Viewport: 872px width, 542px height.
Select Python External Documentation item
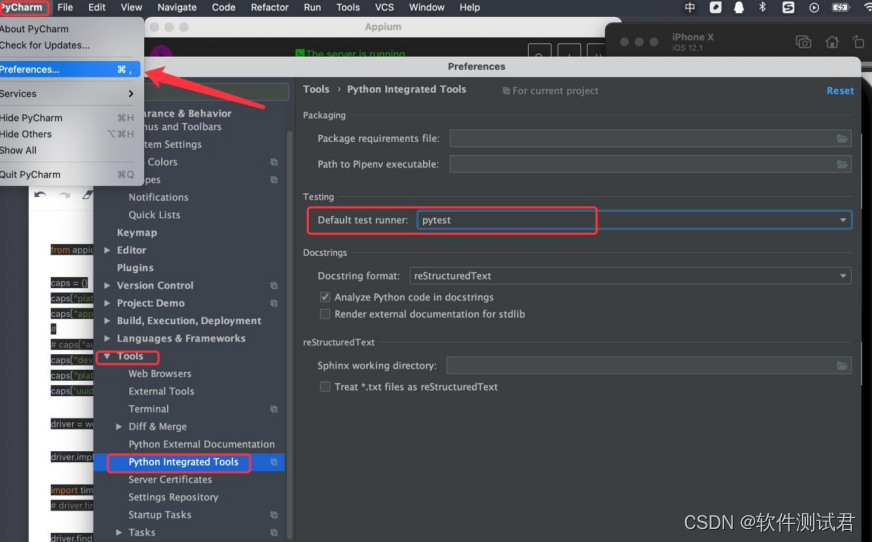pyautogui.click(x=201, y=444)
